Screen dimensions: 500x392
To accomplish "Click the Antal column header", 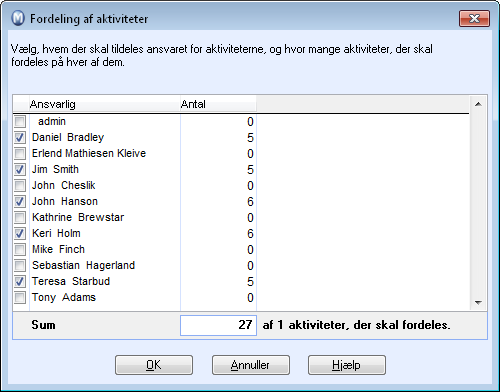I will pyautogui.click(x=218, y=104).
